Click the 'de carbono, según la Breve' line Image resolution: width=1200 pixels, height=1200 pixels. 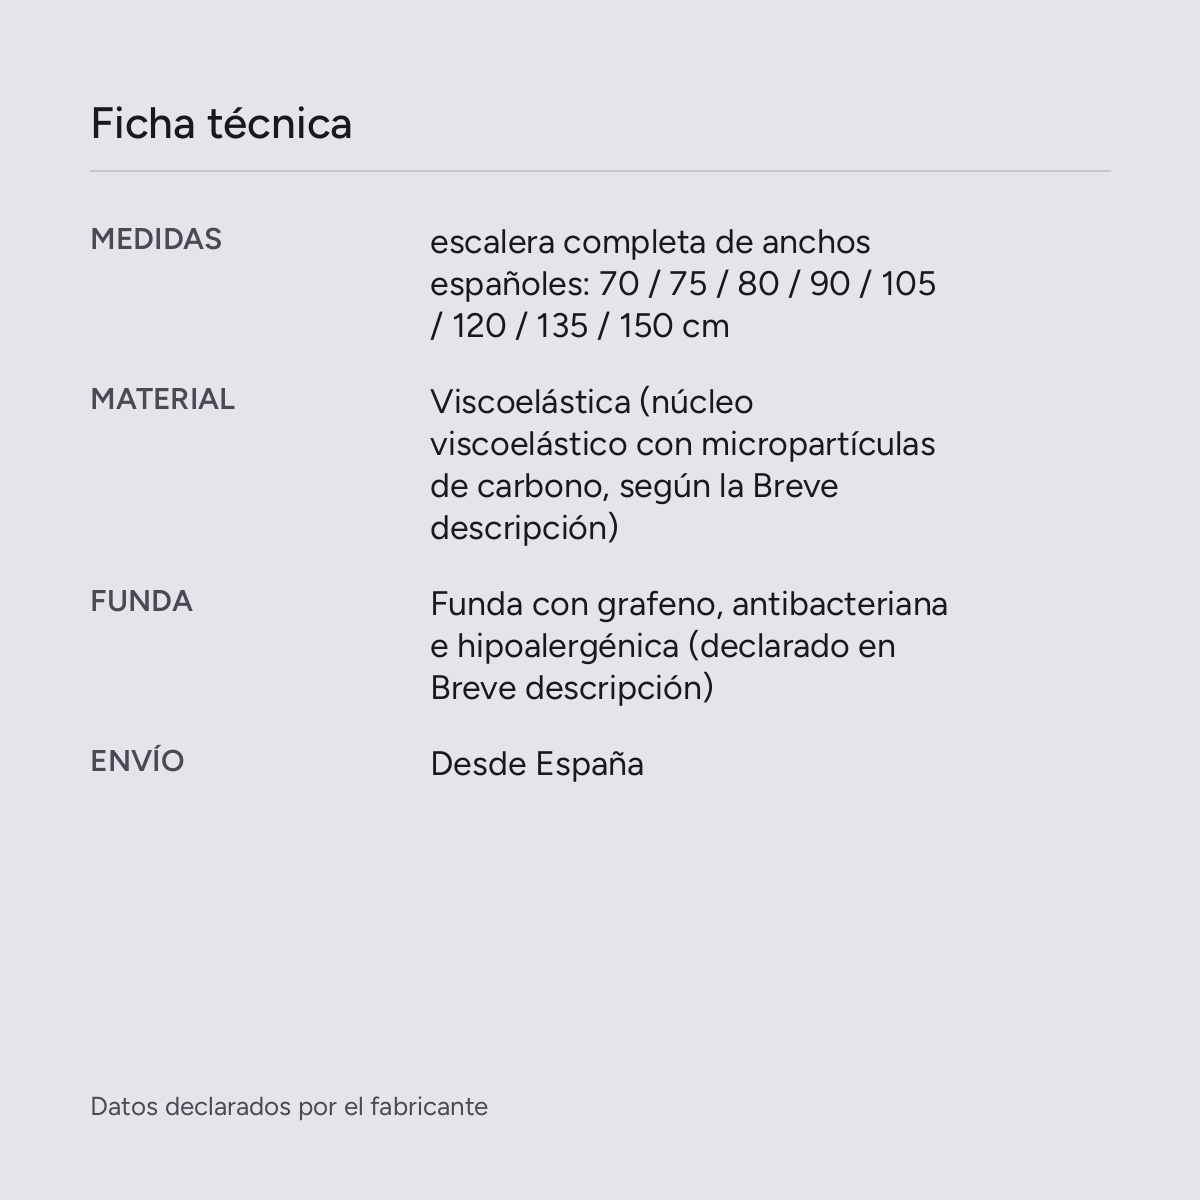click(x=634, y=486)
